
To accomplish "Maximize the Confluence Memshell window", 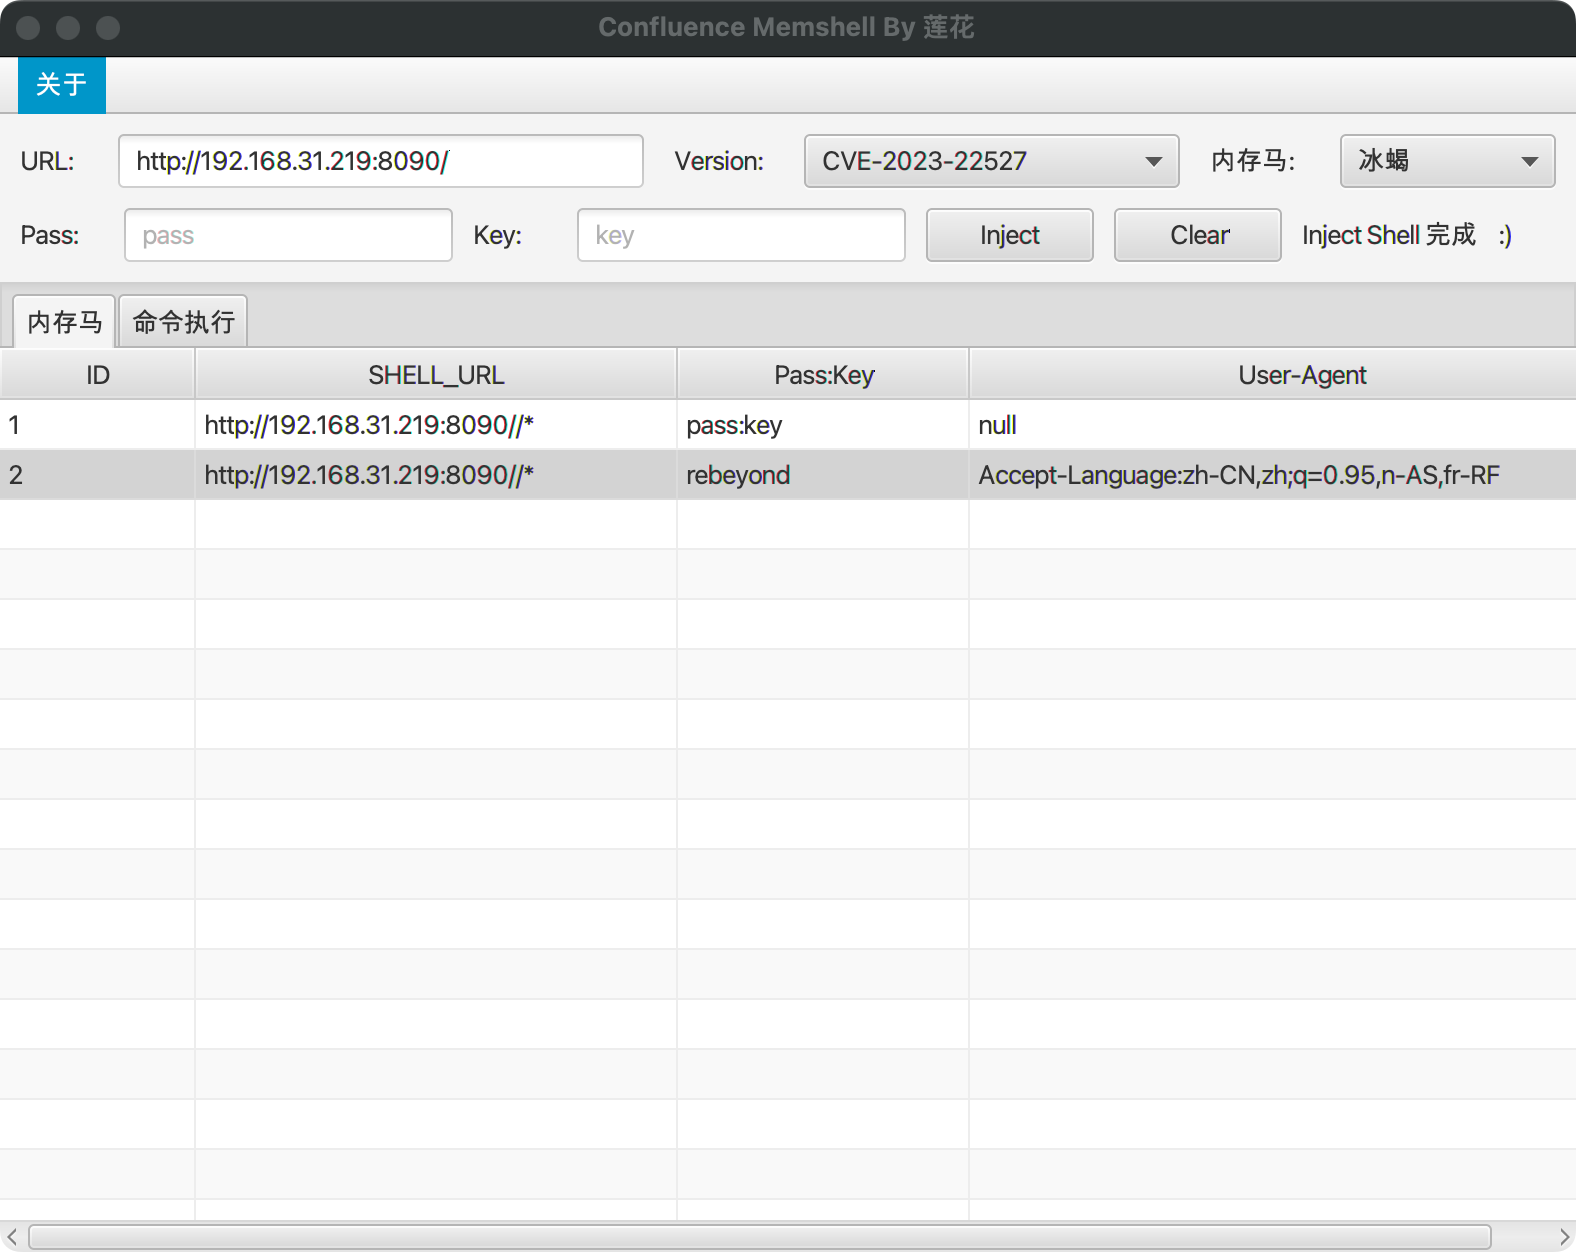I will point(108,28).
